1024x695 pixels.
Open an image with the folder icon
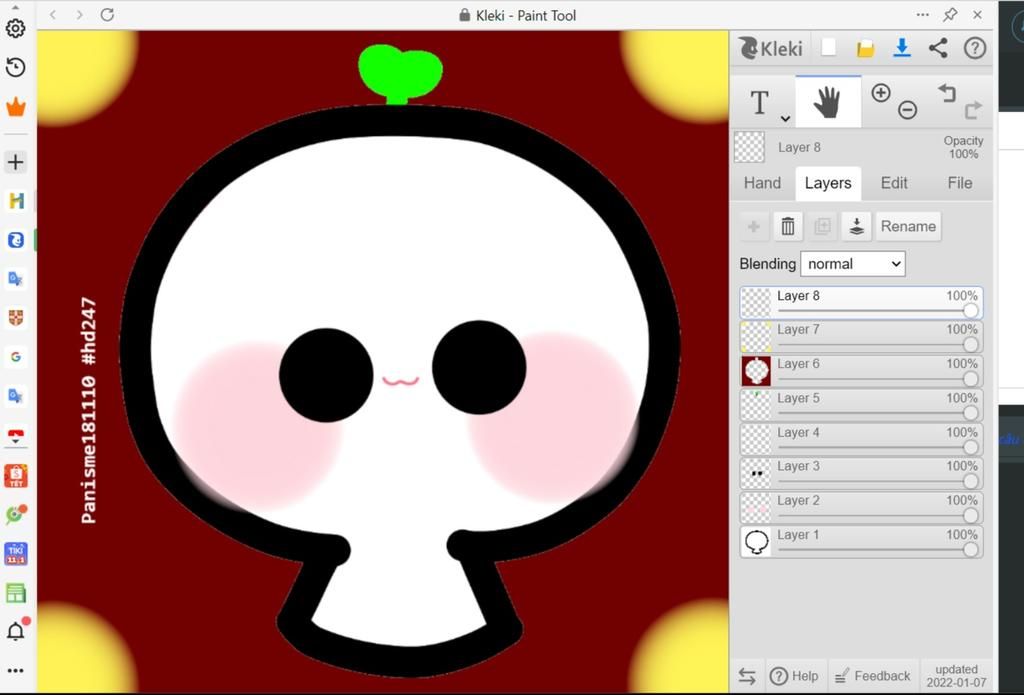[865, 48]
